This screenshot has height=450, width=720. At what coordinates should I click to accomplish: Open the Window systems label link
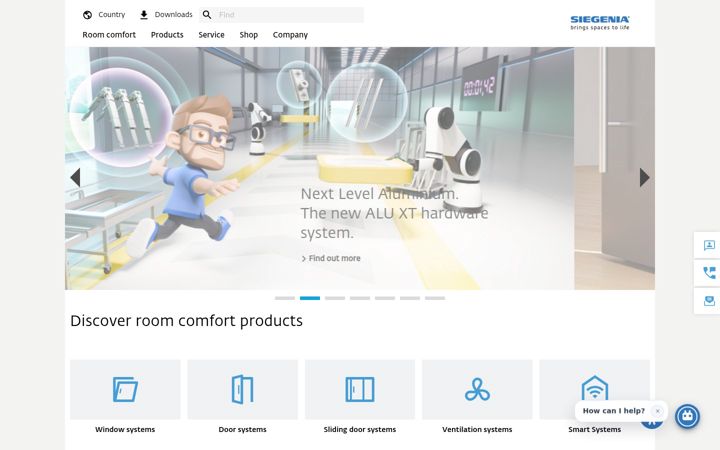125,430
